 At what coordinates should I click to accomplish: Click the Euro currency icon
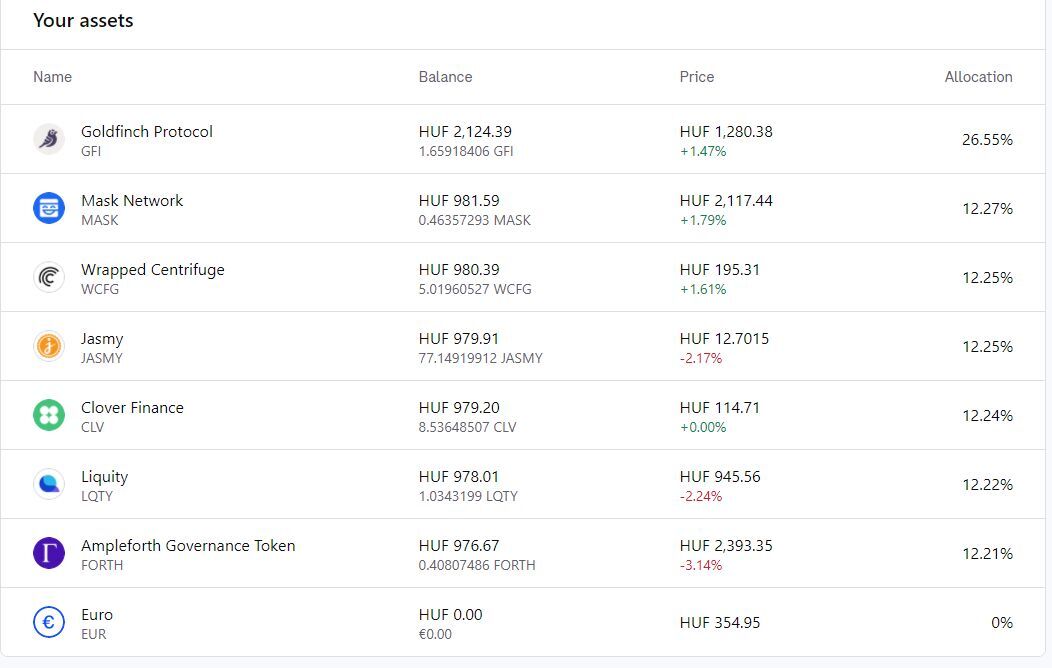point(49,622)
